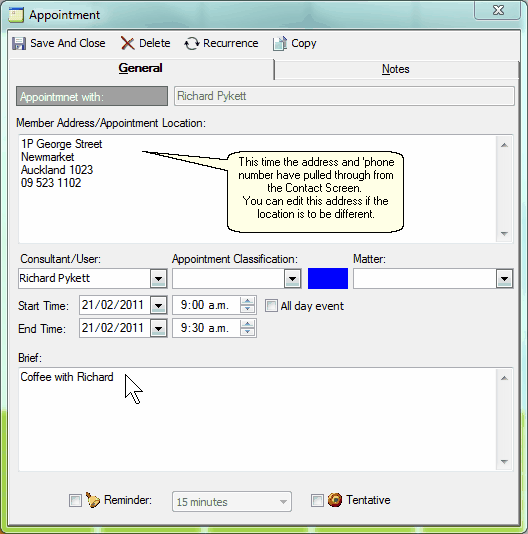The image size is (528, 534).
Task: Click the red X Delete icon
Action: [x=127, y=44]
